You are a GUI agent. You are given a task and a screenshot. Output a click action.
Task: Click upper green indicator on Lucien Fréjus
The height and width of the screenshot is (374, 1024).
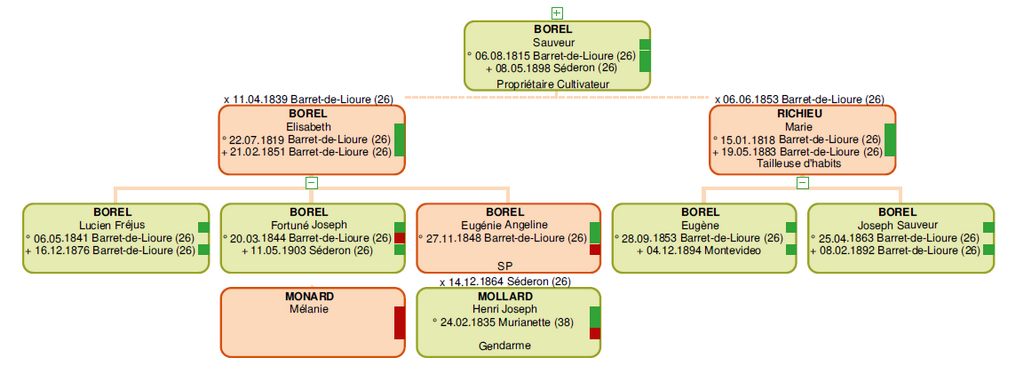(x=203, y=227)
